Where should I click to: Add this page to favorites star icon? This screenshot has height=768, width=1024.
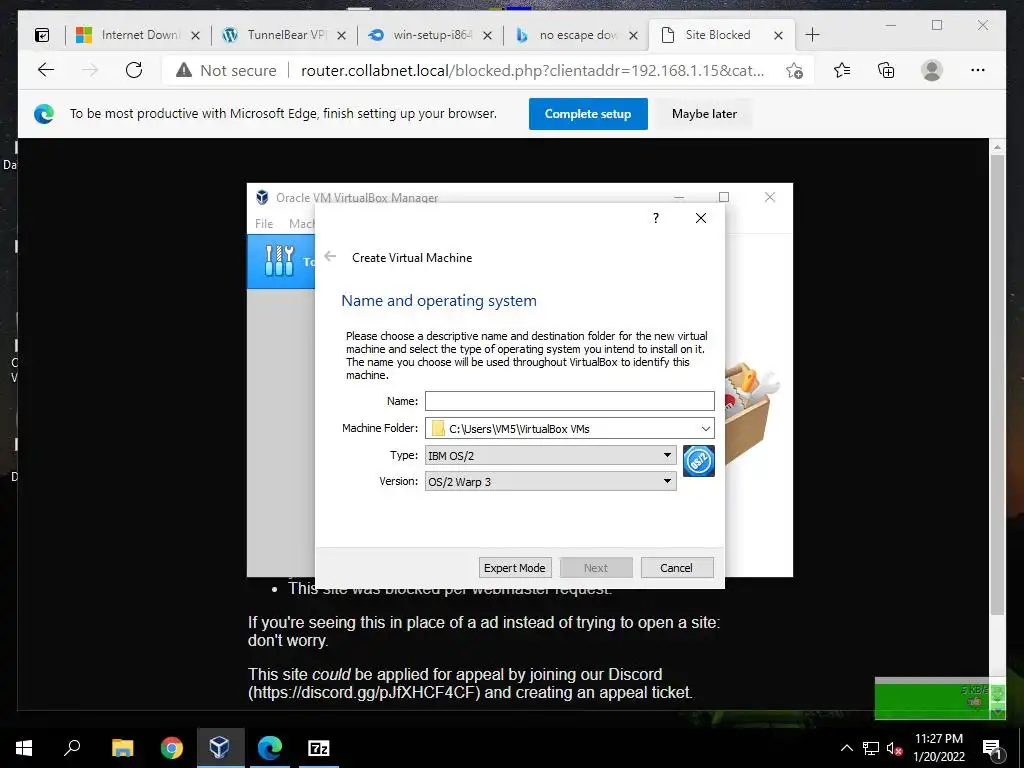point(794,71)
